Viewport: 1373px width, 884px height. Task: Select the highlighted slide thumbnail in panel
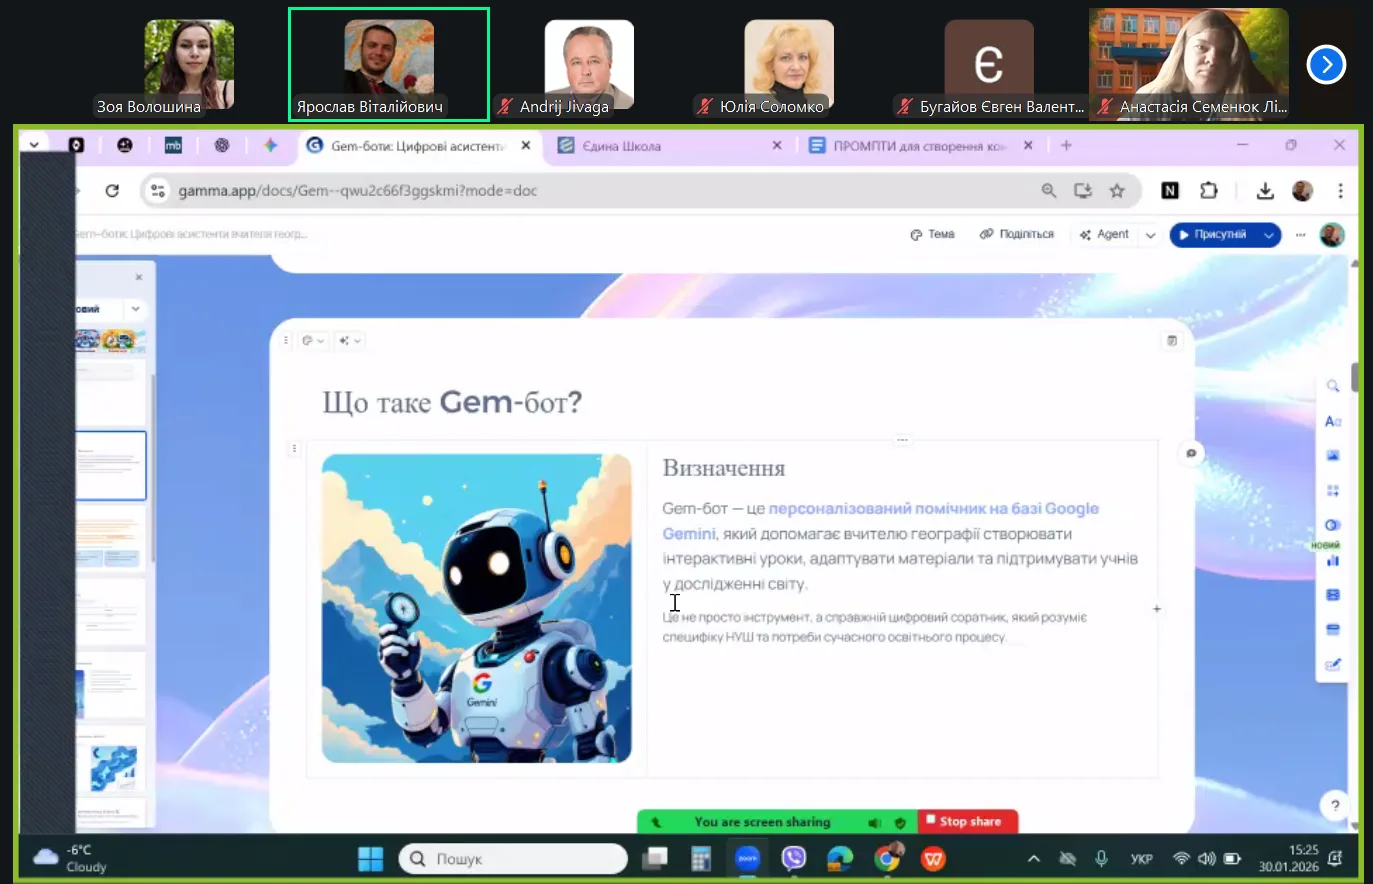point(110,465)
